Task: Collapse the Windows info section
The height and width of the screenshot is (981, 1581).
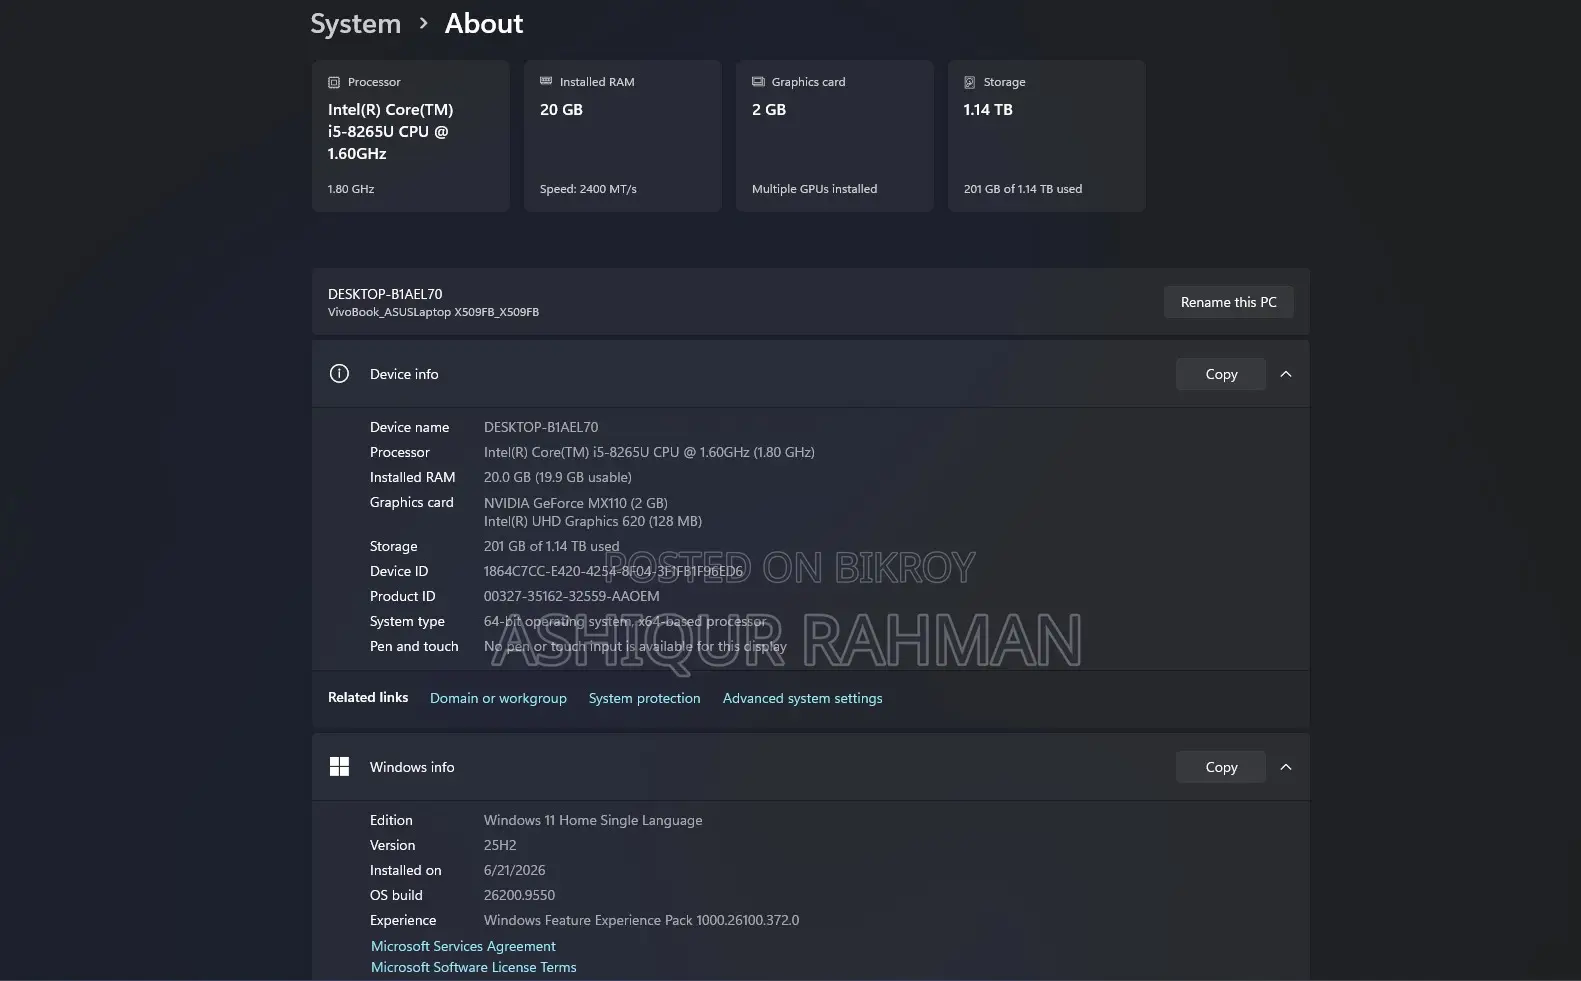Action: [x=1286, y=767]
